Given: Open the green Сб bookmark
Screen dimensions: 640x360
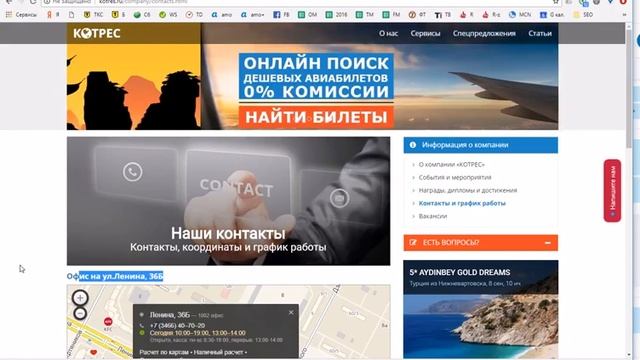Looking at the screenshot, I should coord(142,15).
